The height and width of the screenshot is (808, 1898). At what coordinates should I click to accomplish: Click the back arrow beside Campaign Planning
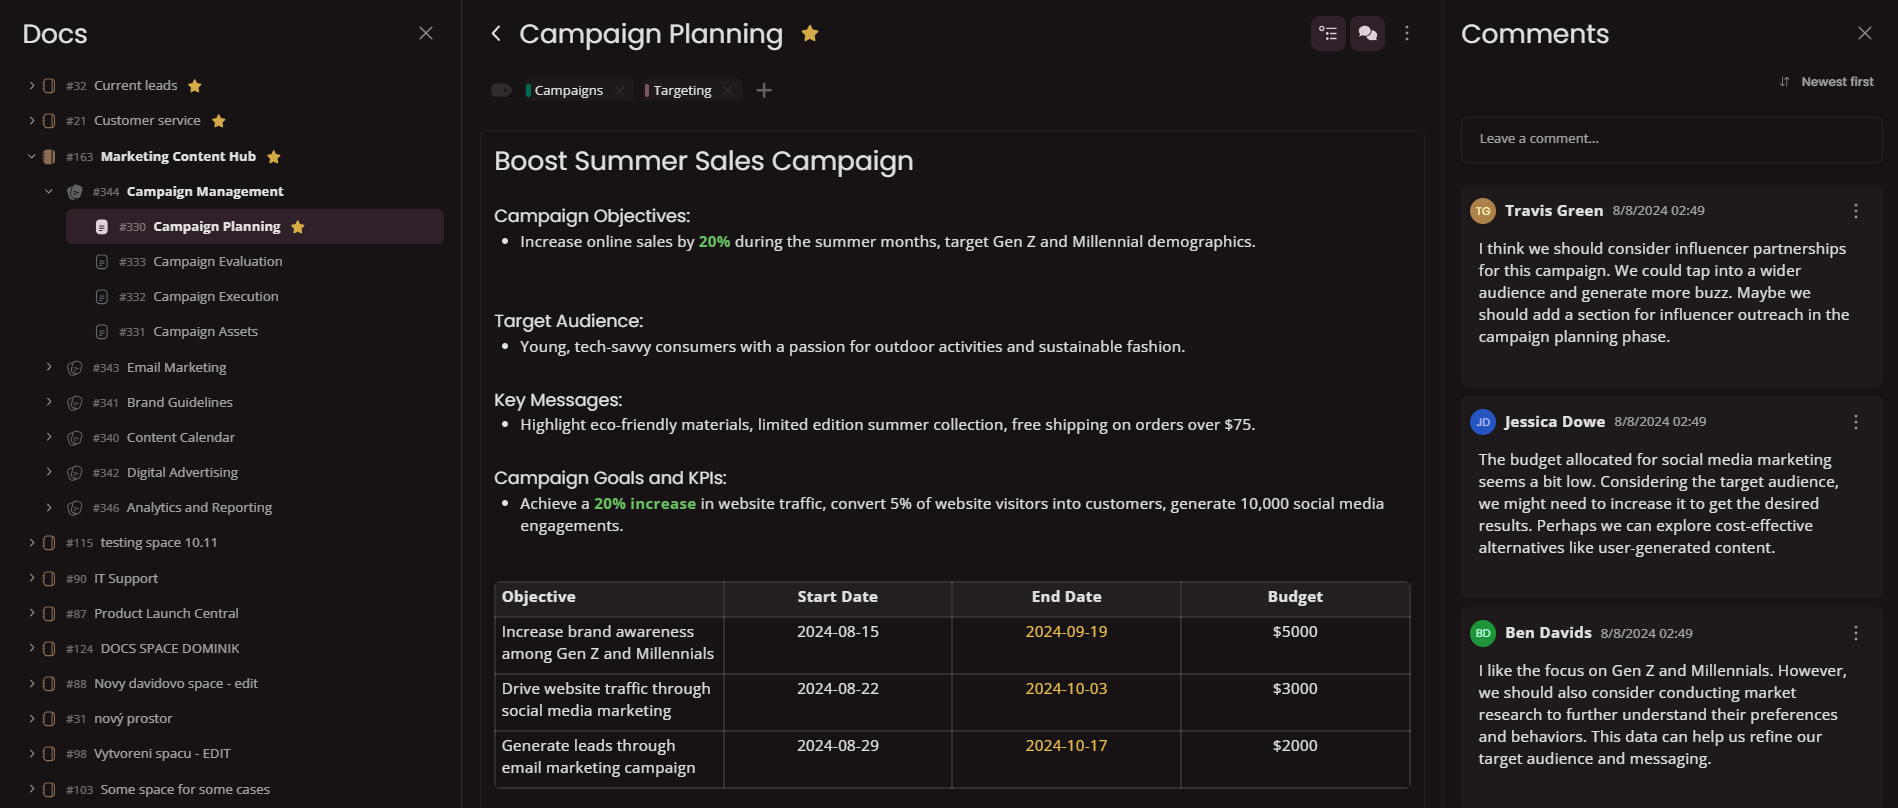[x=496, y=34]
